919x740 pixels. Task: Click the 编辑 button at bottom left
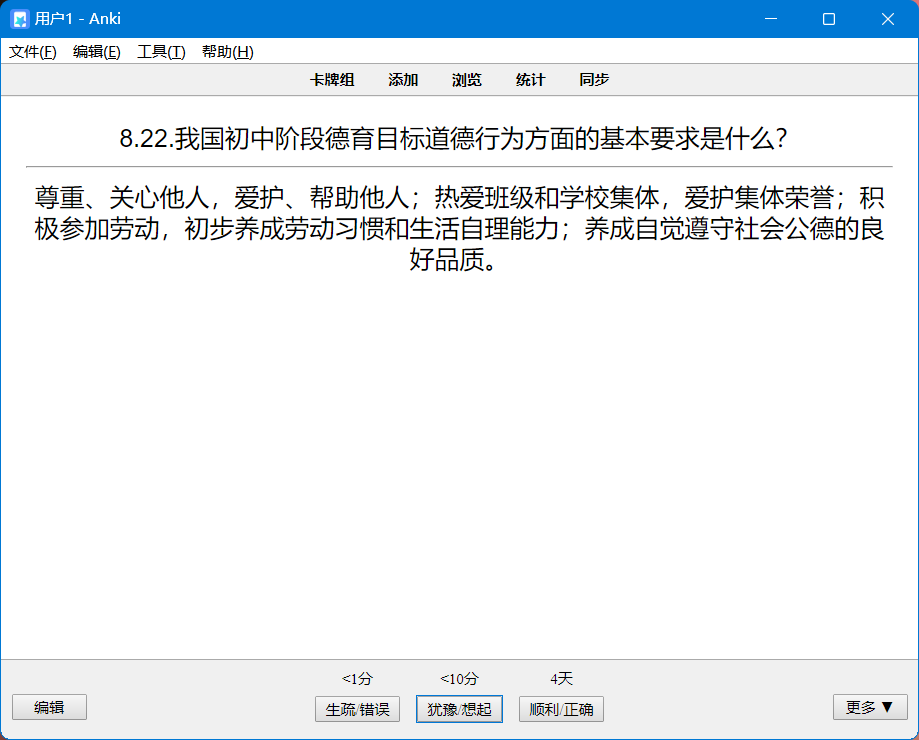point(49,707)
